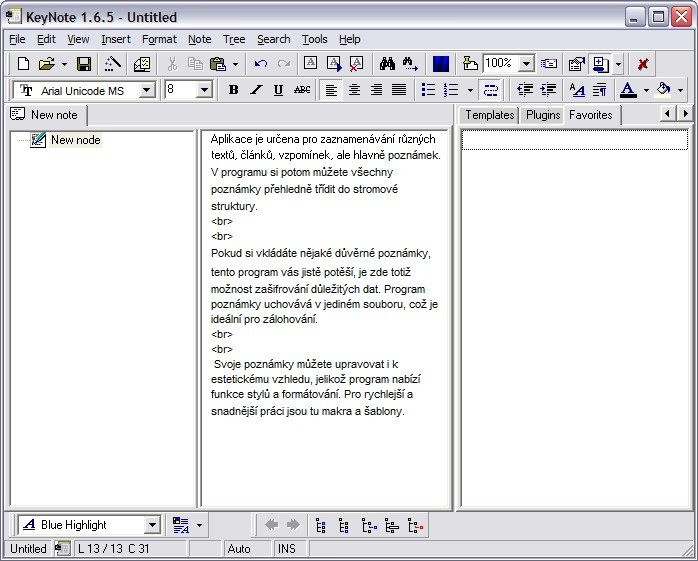Open the File menu
The width and height of the screenshot is (698, 561).
click(x=17, y=39)
